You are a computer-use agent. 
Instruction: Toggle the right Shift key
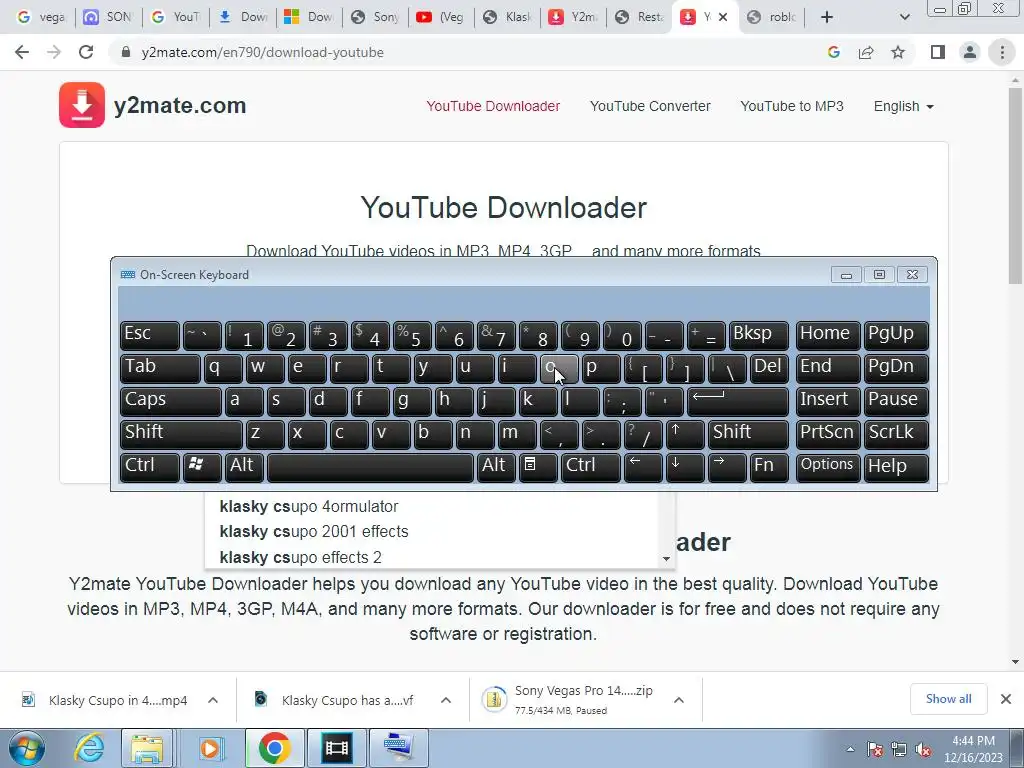coord(748,434)
